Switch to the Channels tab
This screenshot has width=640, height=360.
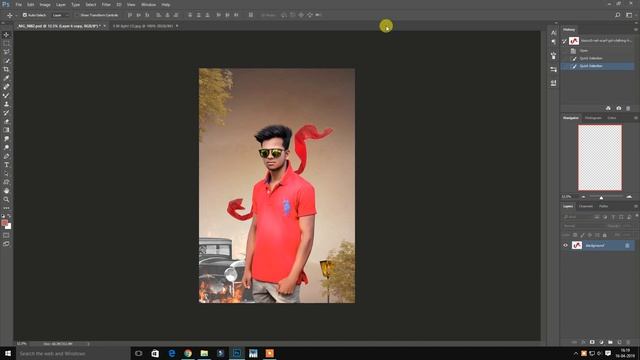click(x=586, y=206)
